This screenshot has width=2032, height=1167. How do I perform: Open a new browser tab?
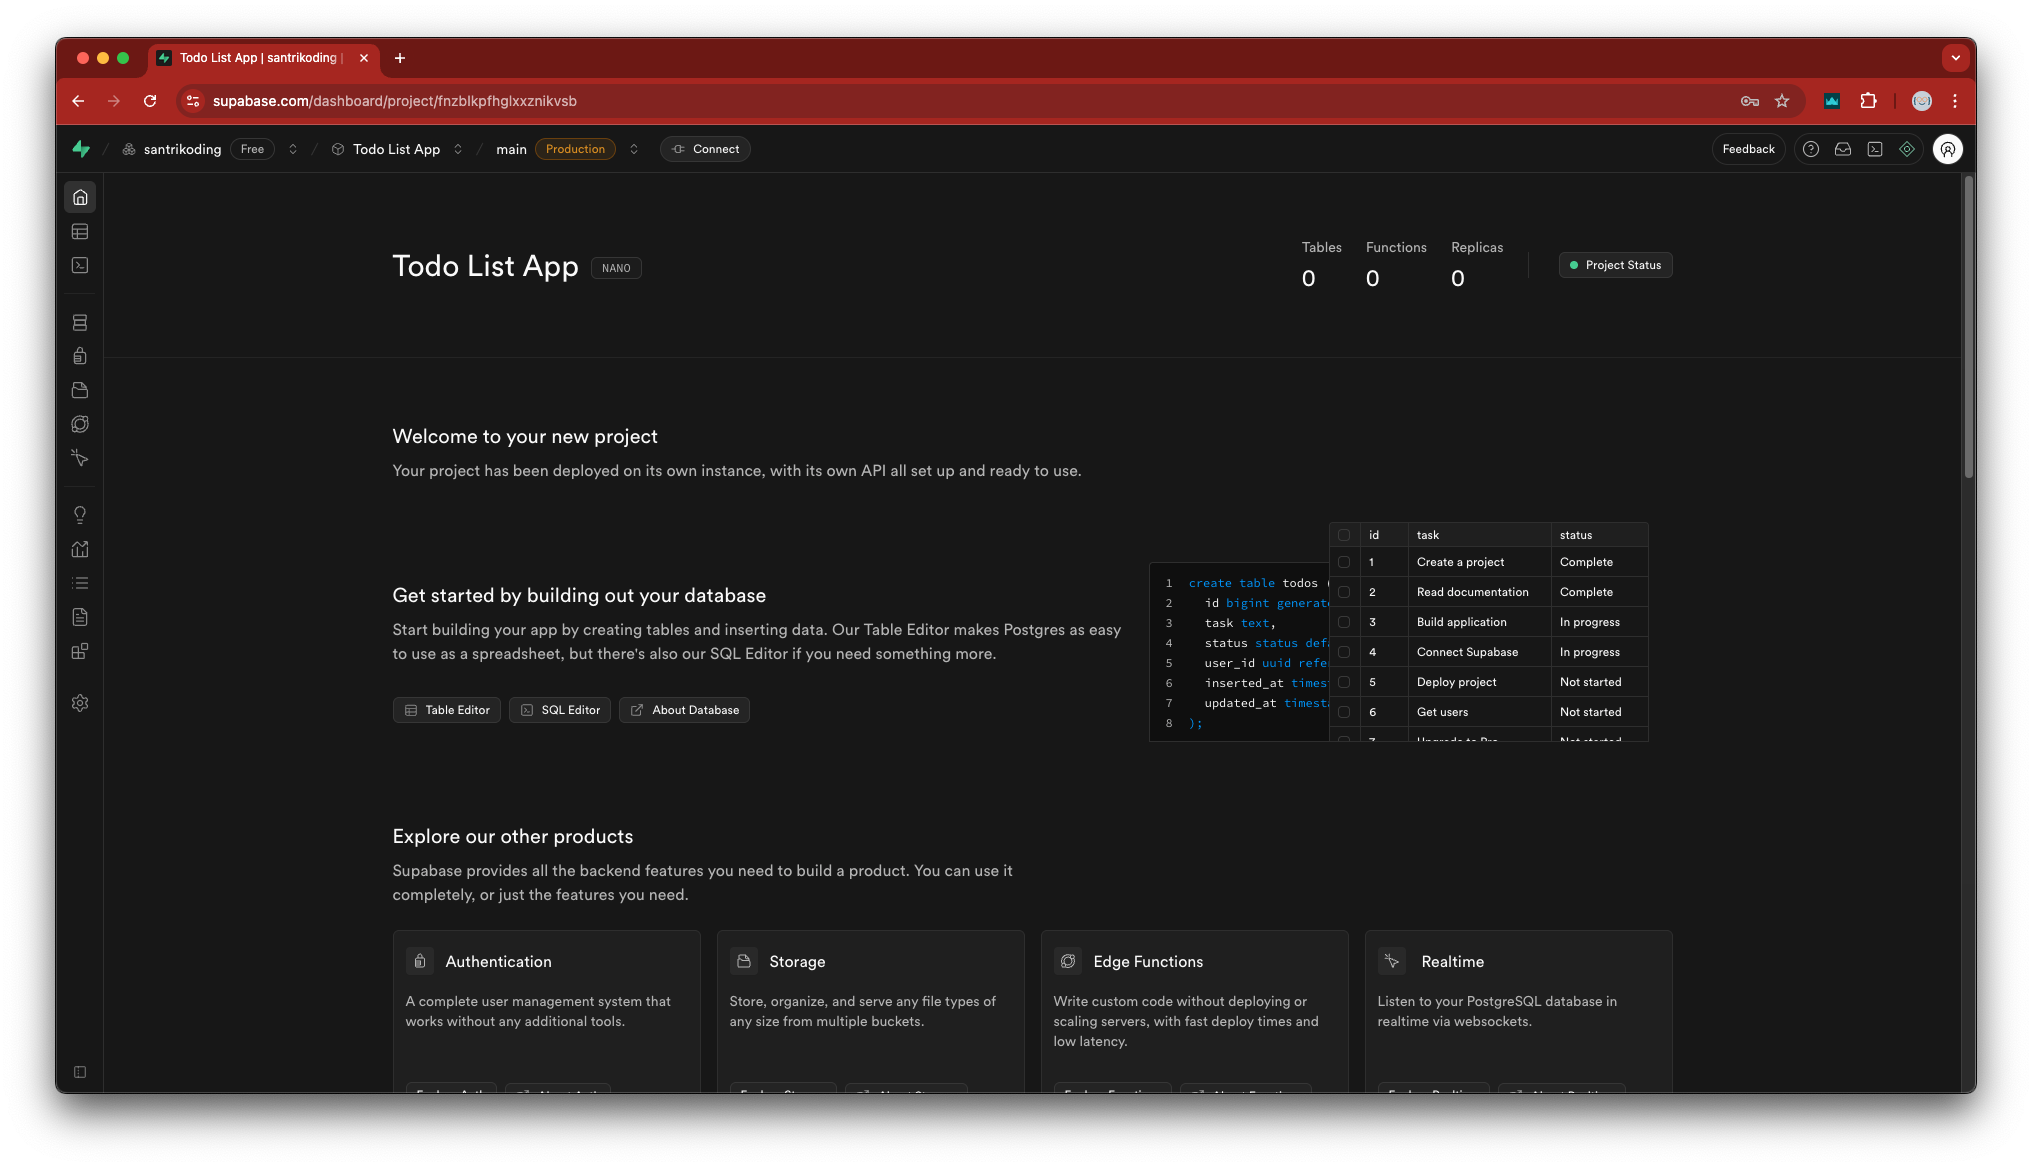coord(400,58)
